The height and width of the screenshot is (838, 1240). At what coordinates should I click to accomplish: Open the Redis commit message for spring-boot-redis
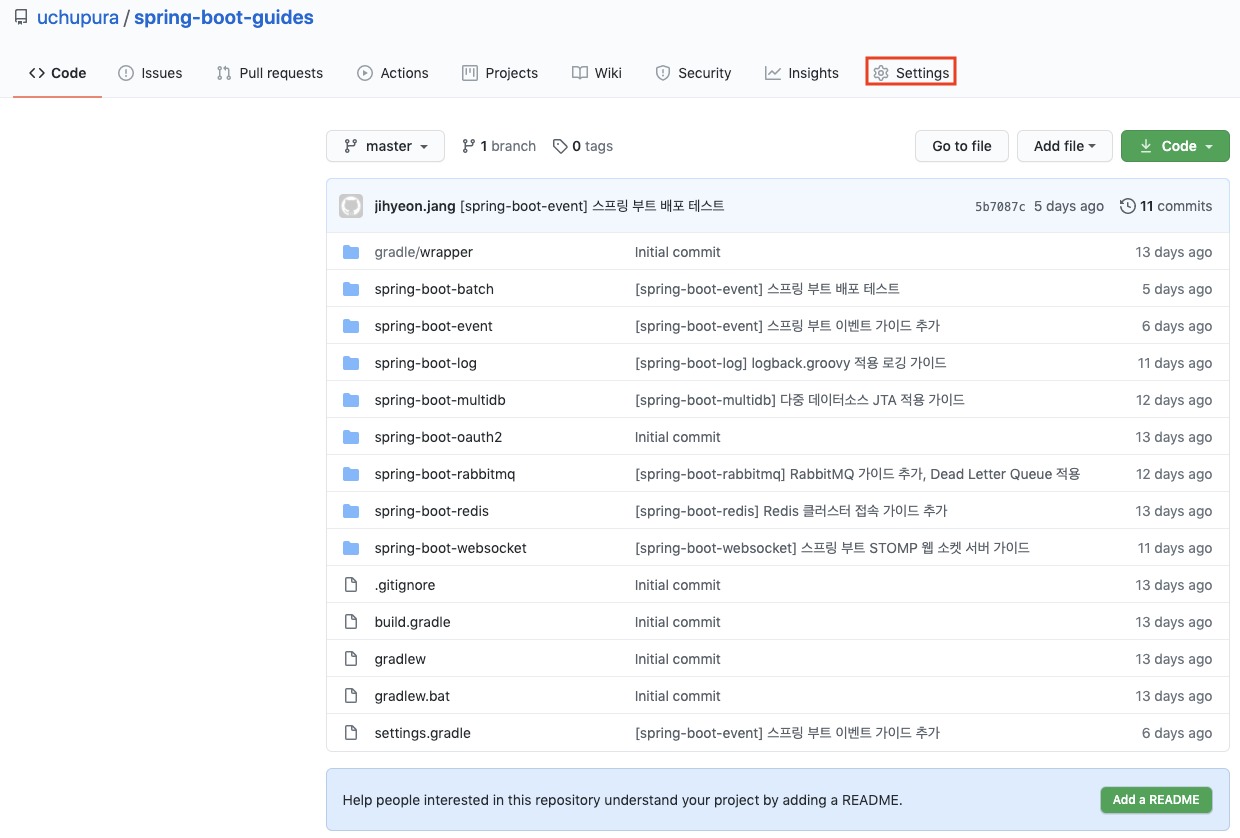coord(791,511)
